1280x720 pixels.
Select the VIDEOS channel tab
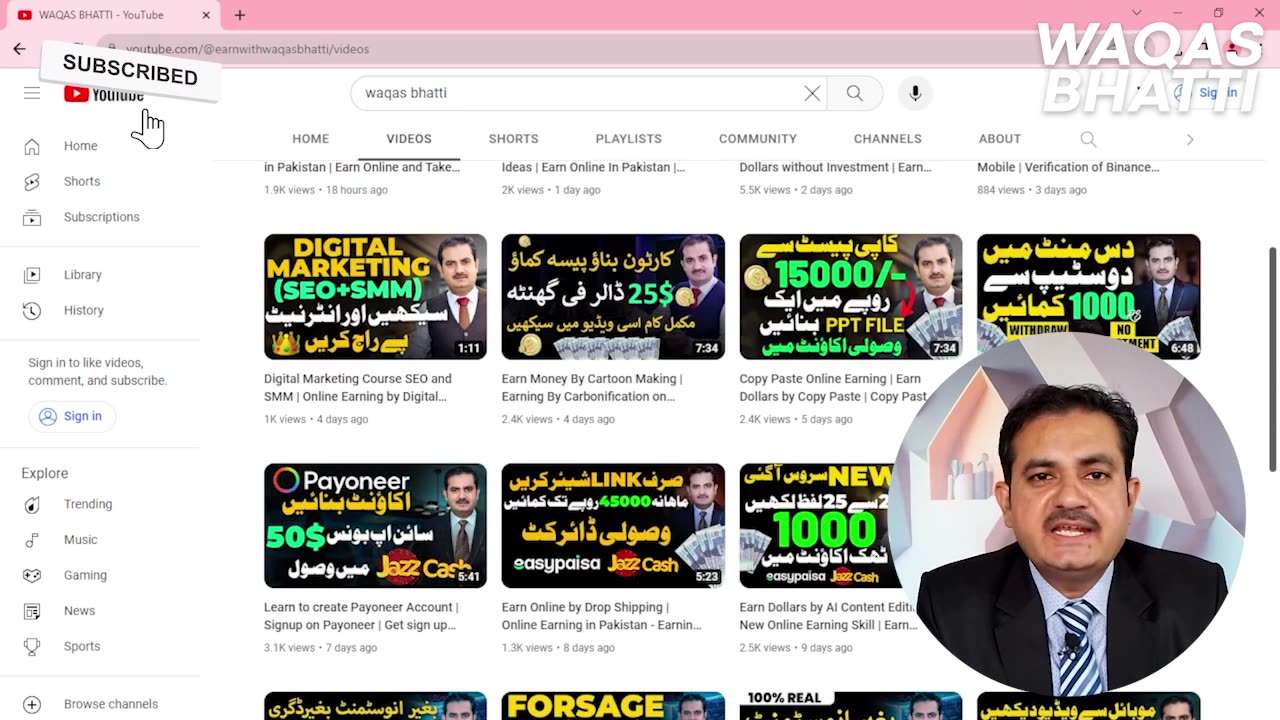tap(409, 139)
